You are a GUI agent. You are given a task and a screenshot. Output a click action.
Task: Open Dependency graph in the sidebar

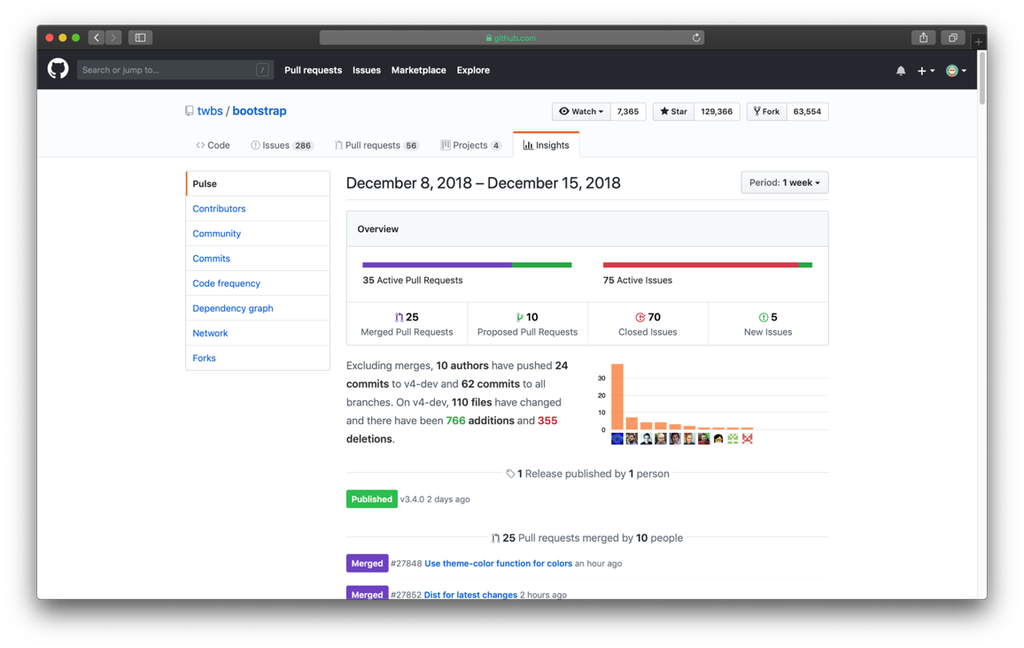pyautogui.click(x=258, y=308)
